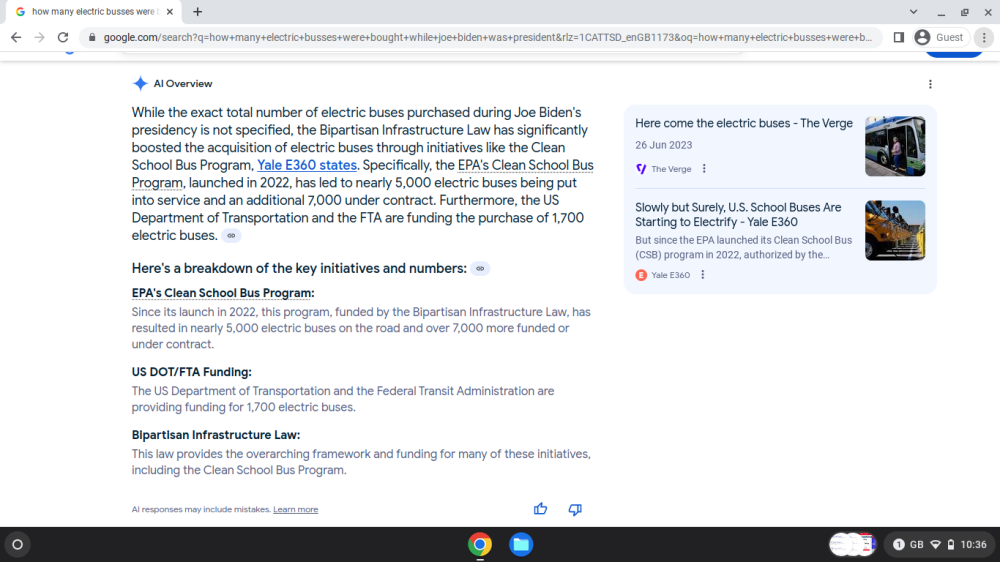Go forward with the forward arrow

(40, 38)
